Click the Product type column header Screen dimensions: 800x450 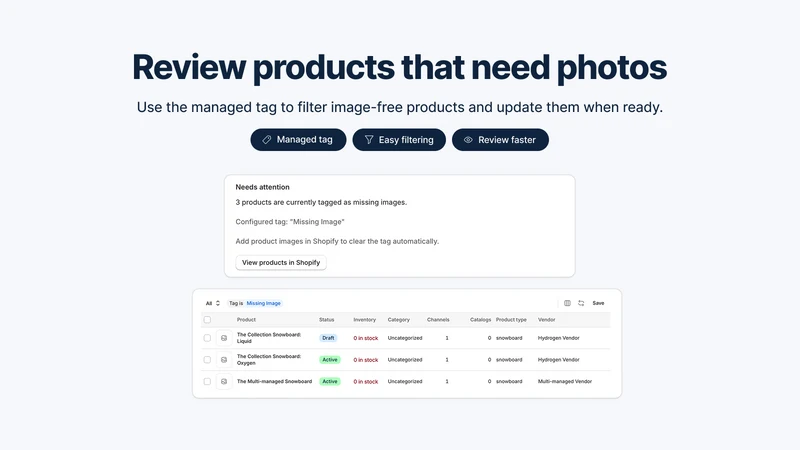pyautogui.click(x=511, y=319)
